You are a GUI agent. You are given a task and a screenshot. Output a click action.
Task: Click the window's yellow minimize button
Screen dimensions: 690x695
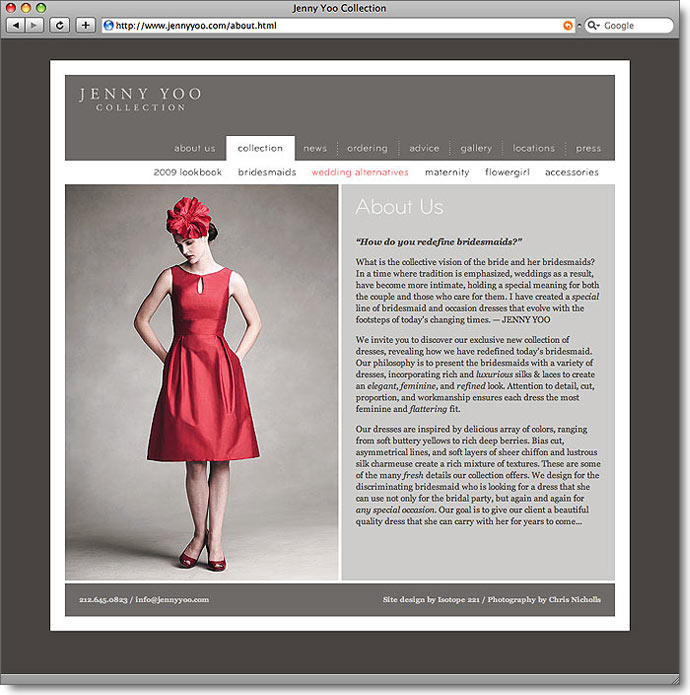26,8
